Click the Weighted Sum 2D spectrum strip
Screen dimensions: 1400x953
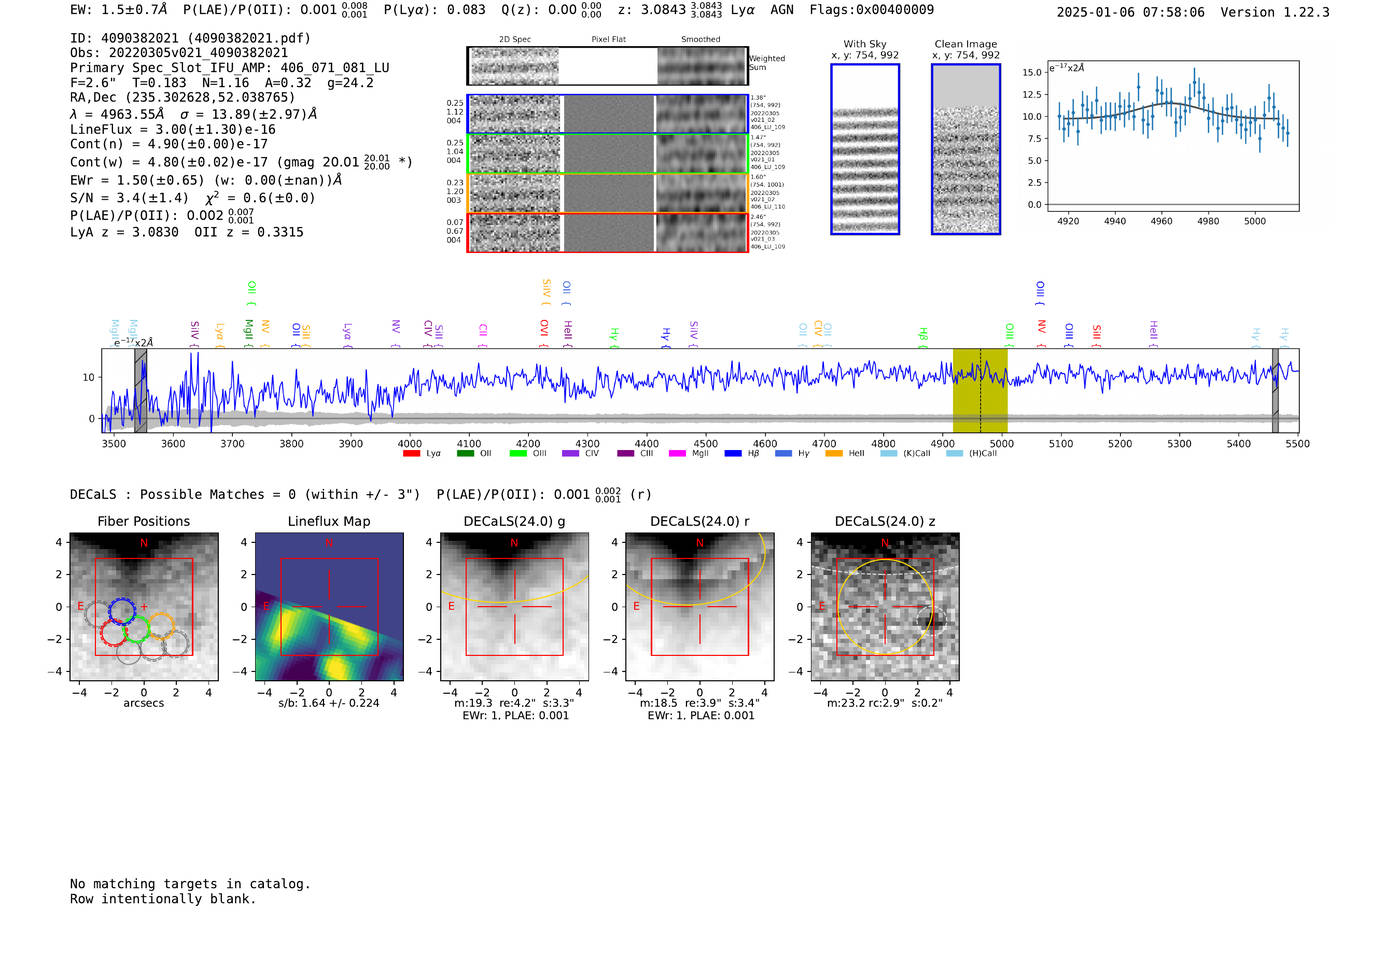(607, 66)
